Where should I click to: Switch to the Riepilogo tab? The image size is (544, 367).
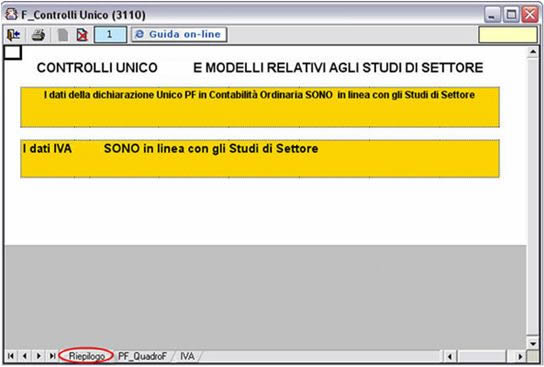pyautogui.click(x=86, y=356)
